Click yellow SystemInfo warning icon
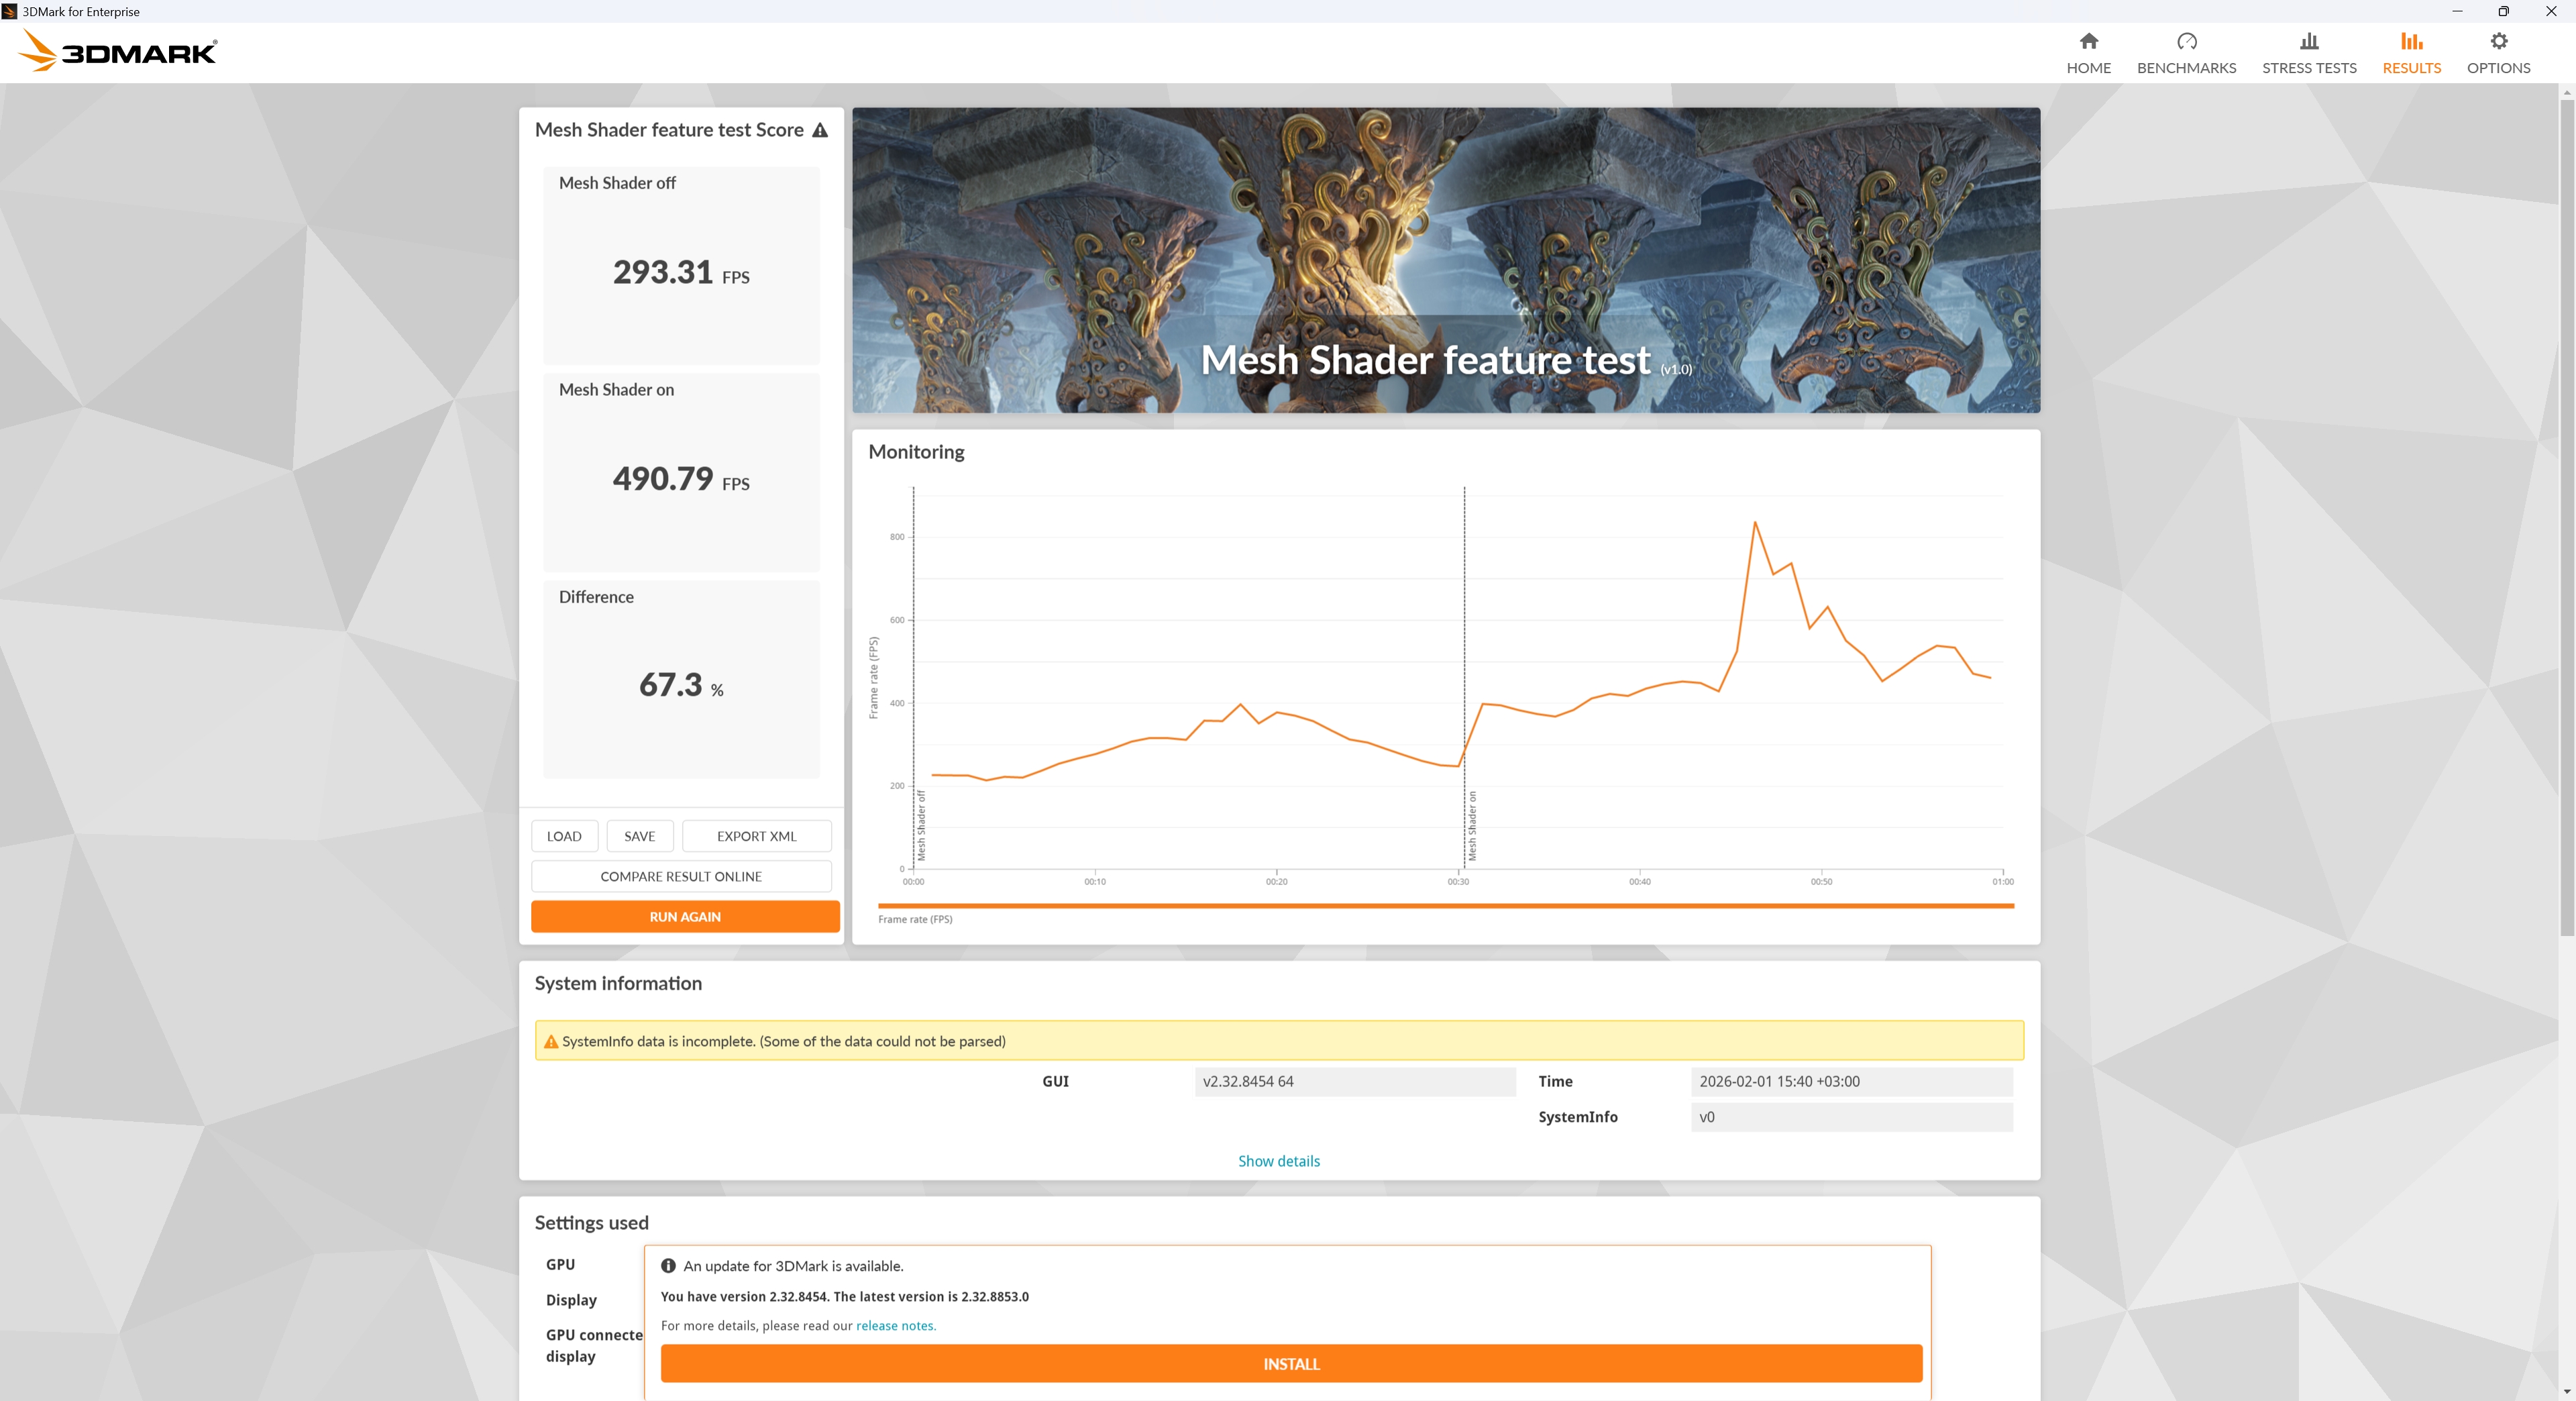The height and width of the screenshot is (1401, 2576). tap(550, 1041)
